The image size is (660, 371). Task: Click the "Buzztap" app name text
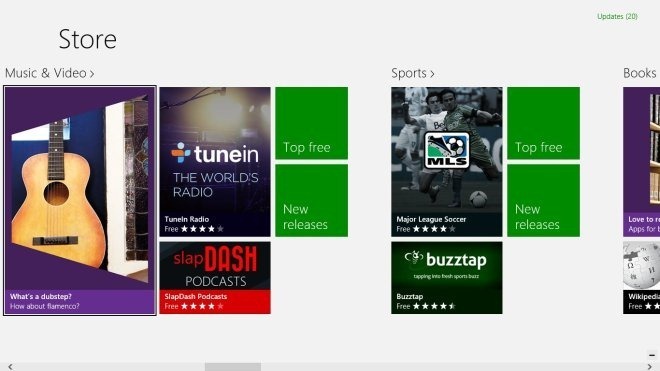pyautogui.click(x=410, y=296)
